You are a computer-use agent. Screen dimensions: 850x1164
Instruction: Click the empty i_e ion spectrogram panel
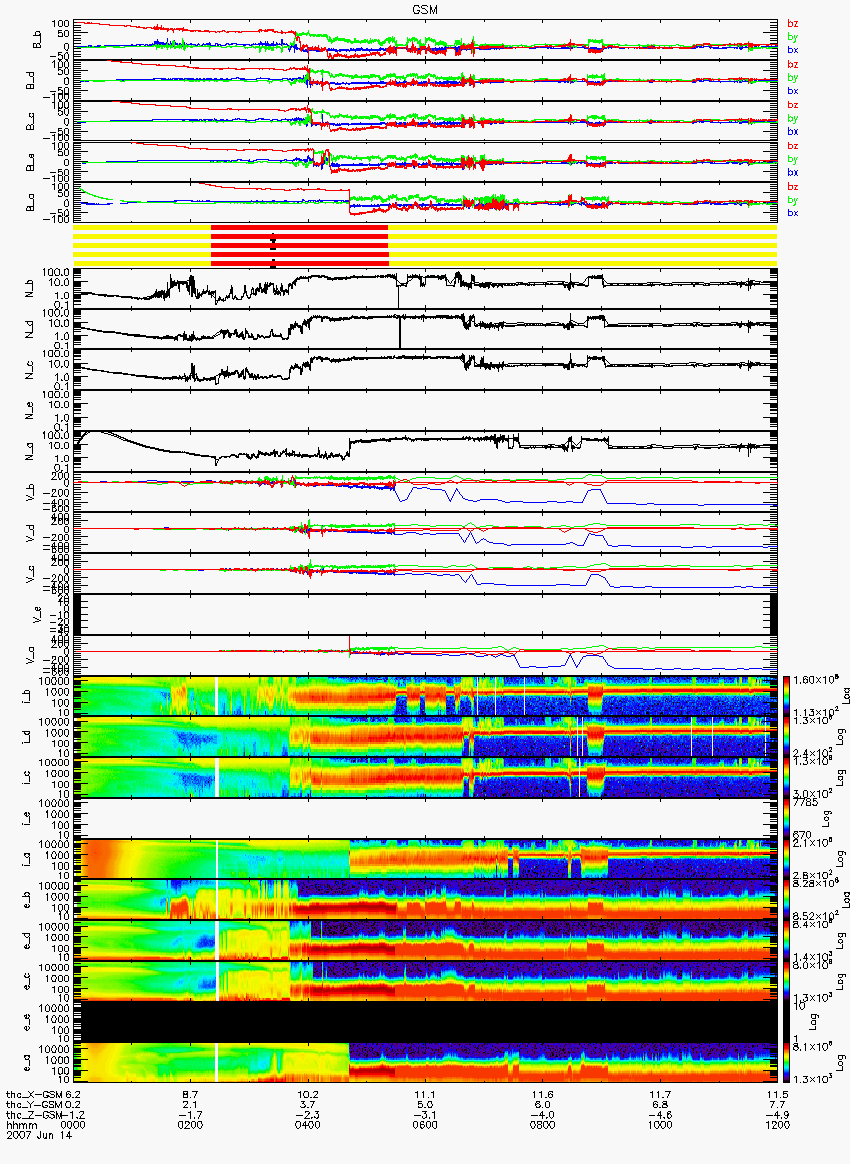pos(425,819)
